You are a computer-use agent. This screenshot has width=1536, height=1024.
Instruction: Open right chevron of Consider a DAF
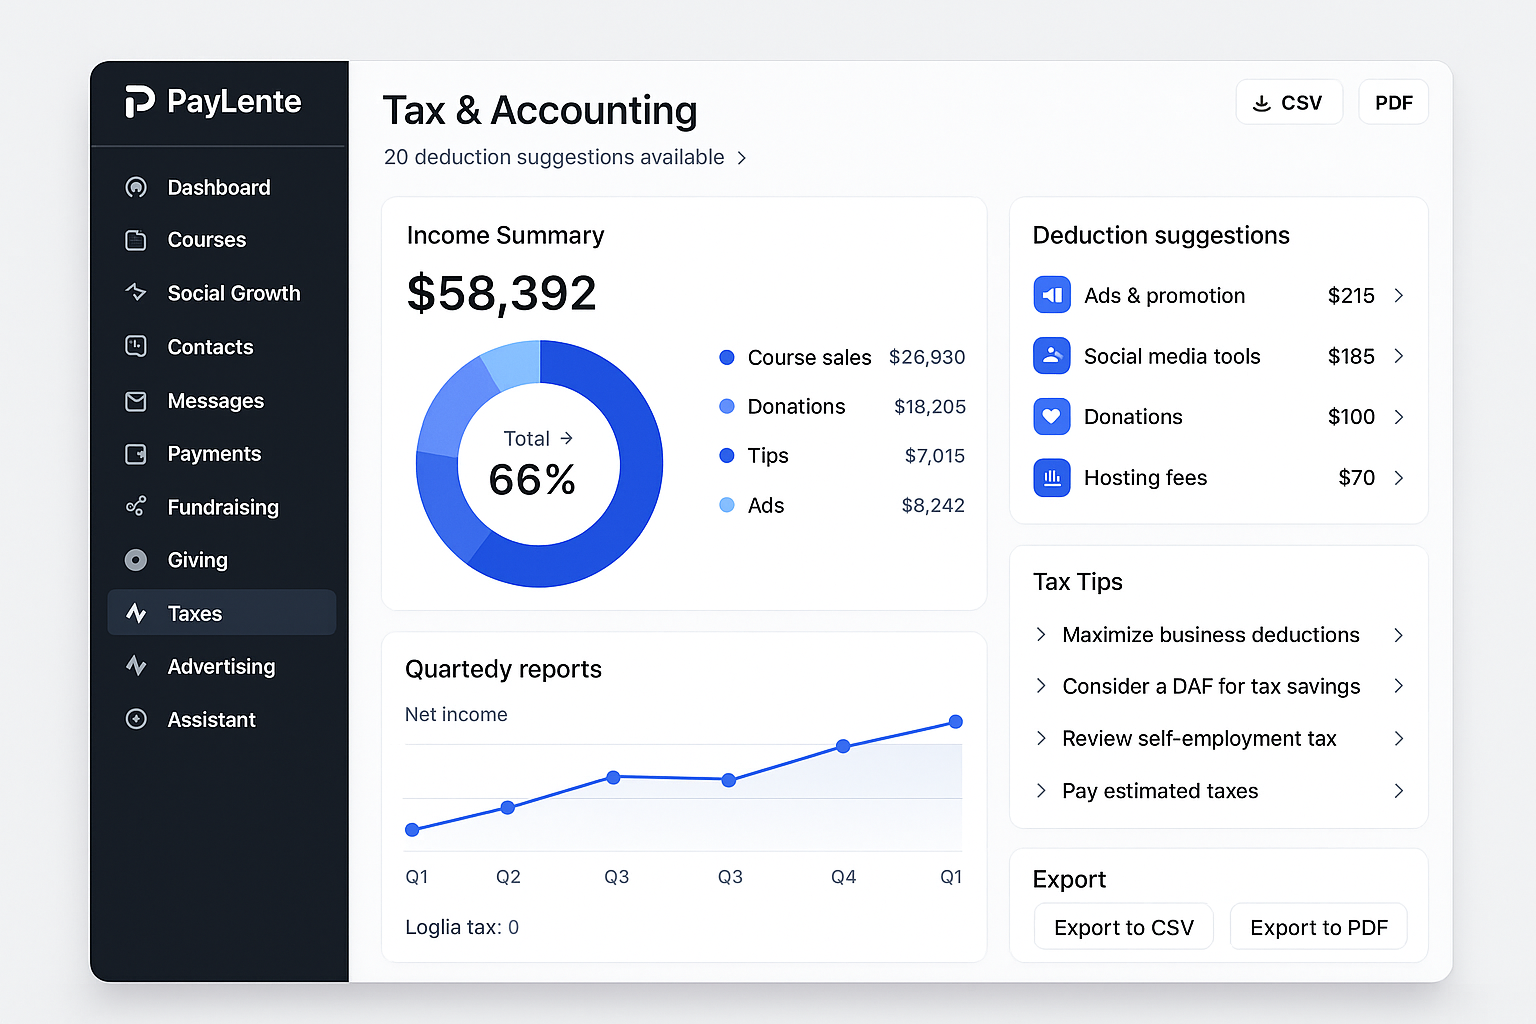click(1399, 686)
